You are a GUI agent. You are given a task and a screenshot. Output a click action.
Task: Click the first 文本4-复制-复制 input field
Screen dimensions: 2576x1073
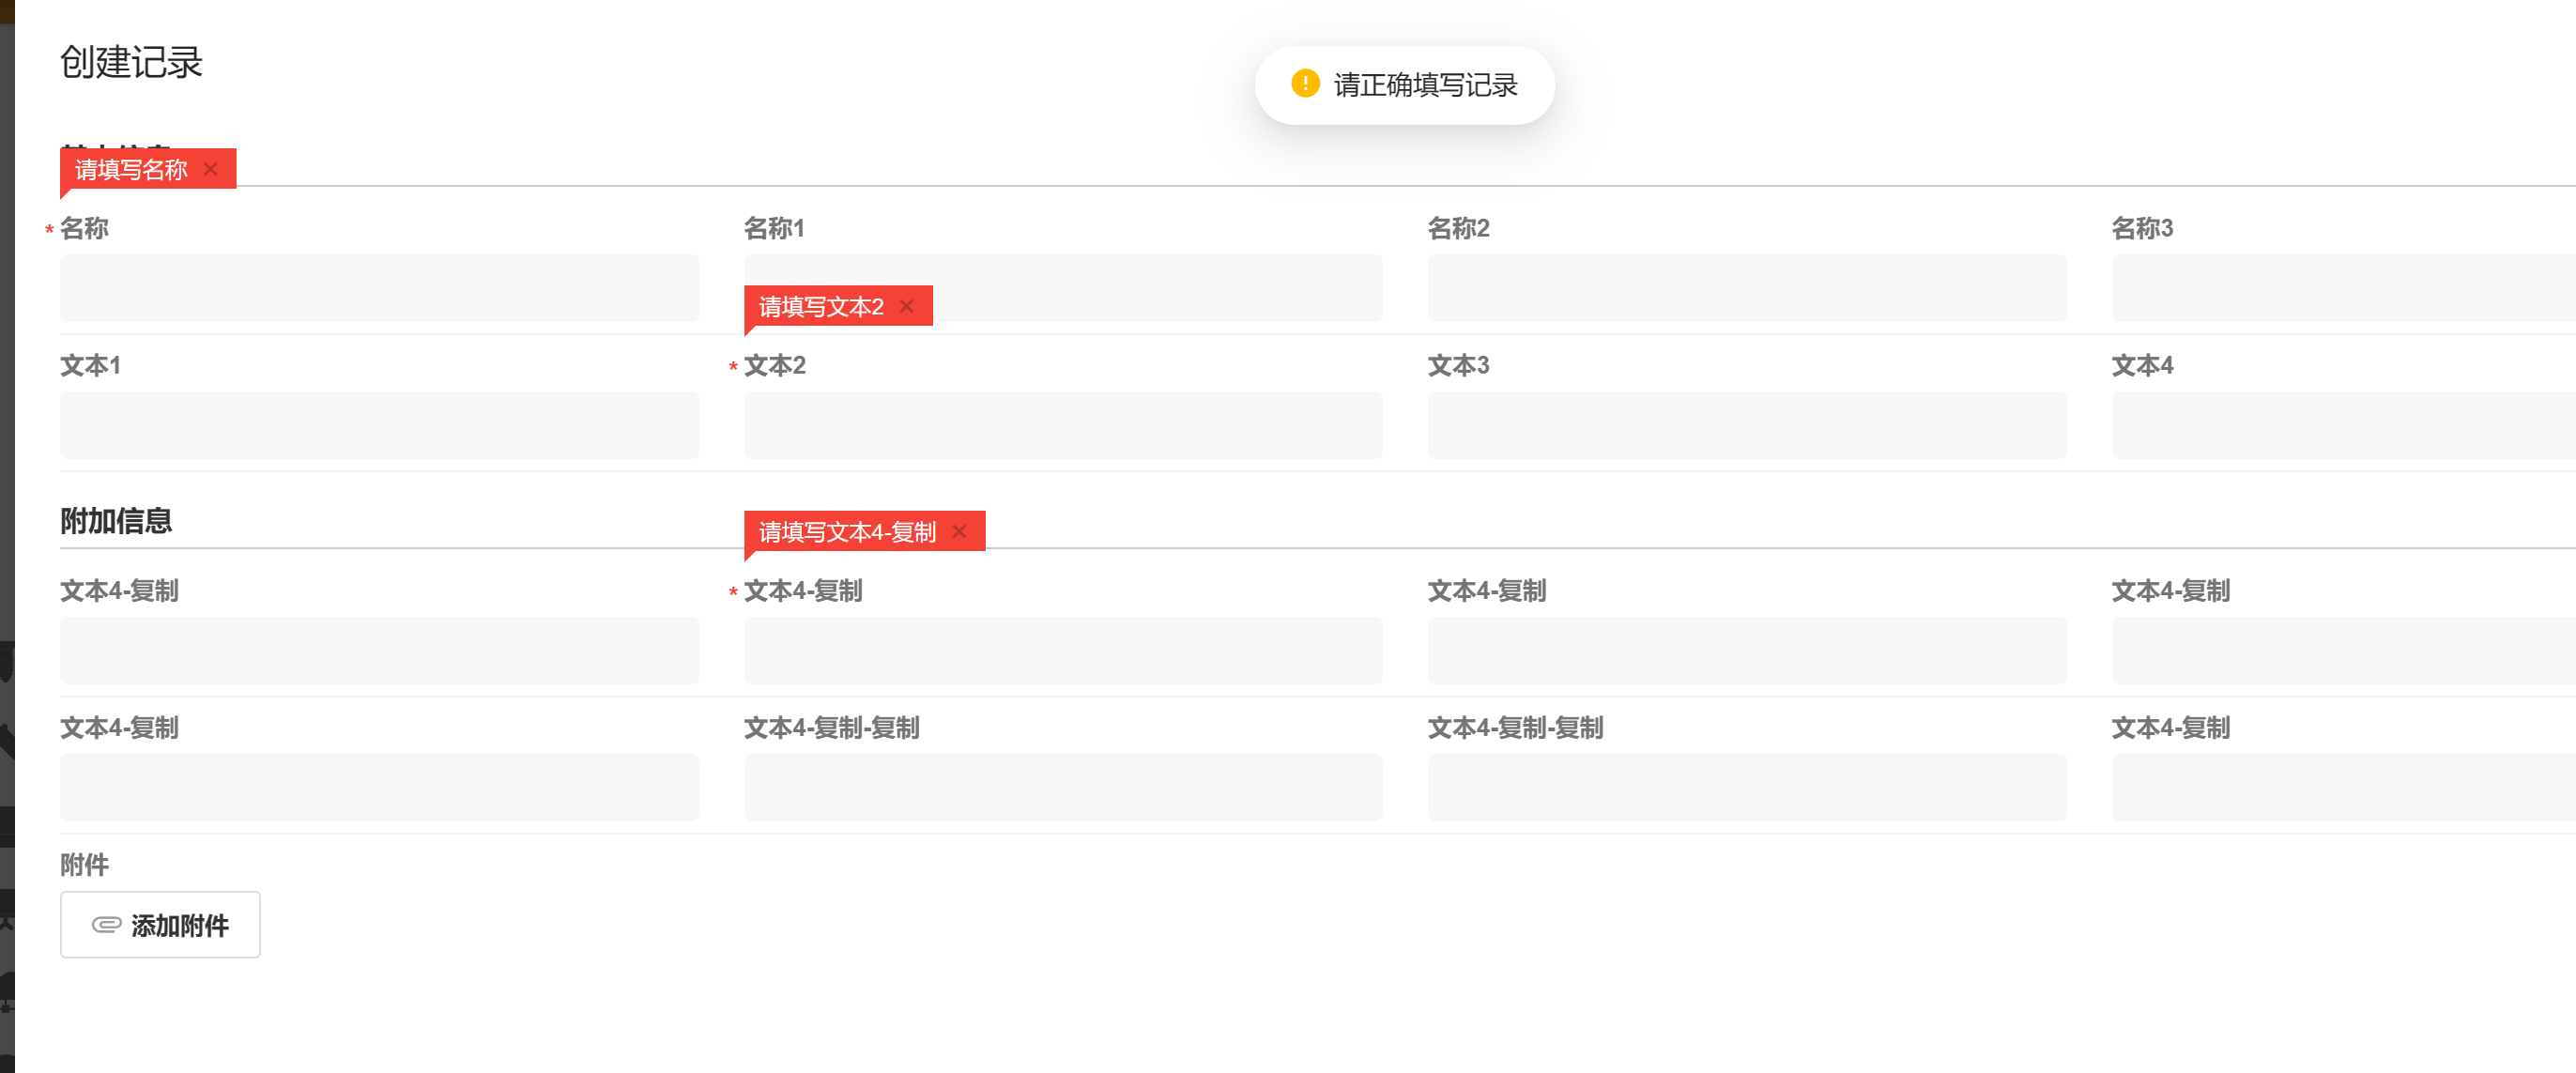coord(1063,787)
